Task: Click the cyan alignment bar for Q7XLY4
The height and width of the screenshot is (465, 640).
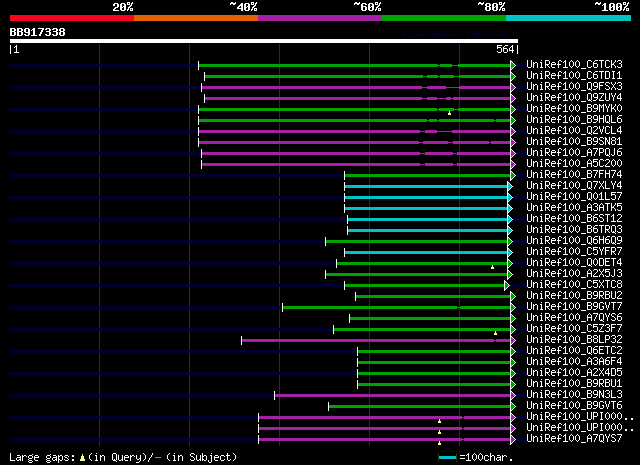Action: coord(426,187)
